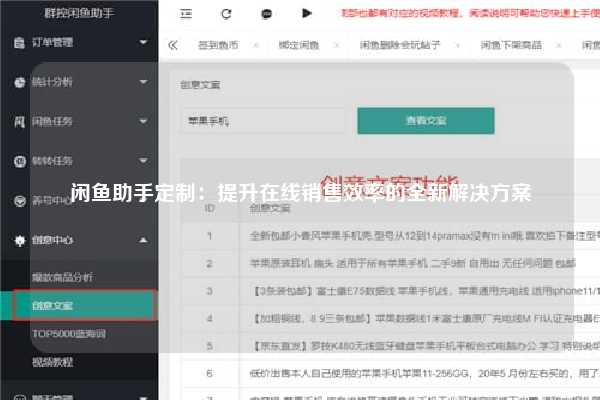
Task: Click the 群控闲鱼助手 app title
Action: pyautogui.click(x=79, y=13)
